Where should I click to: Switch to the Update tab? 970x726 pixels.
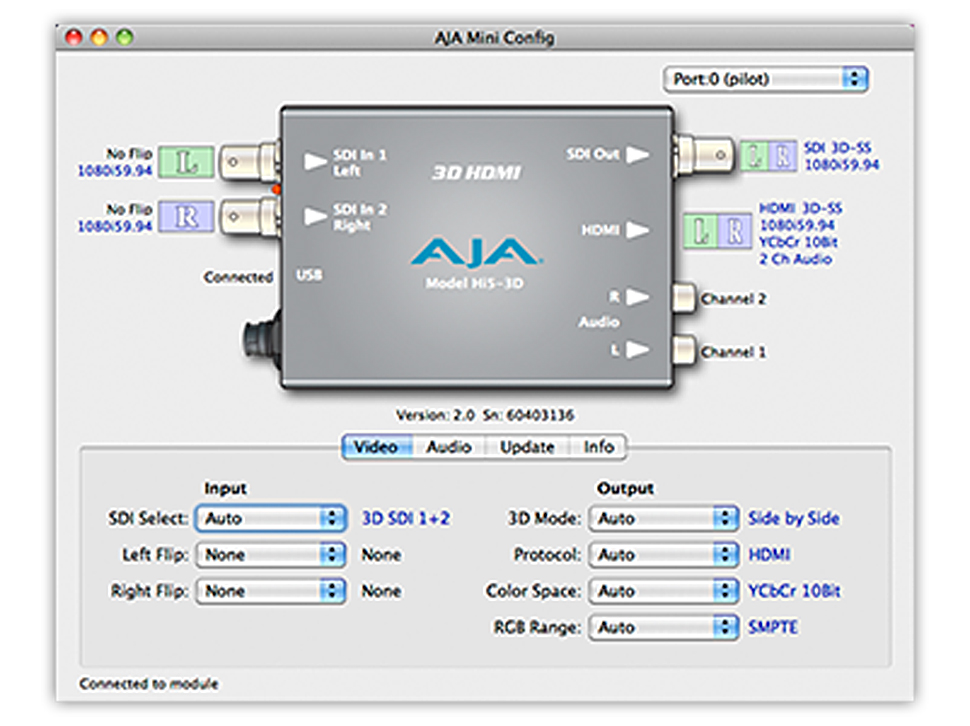point(527,447)
